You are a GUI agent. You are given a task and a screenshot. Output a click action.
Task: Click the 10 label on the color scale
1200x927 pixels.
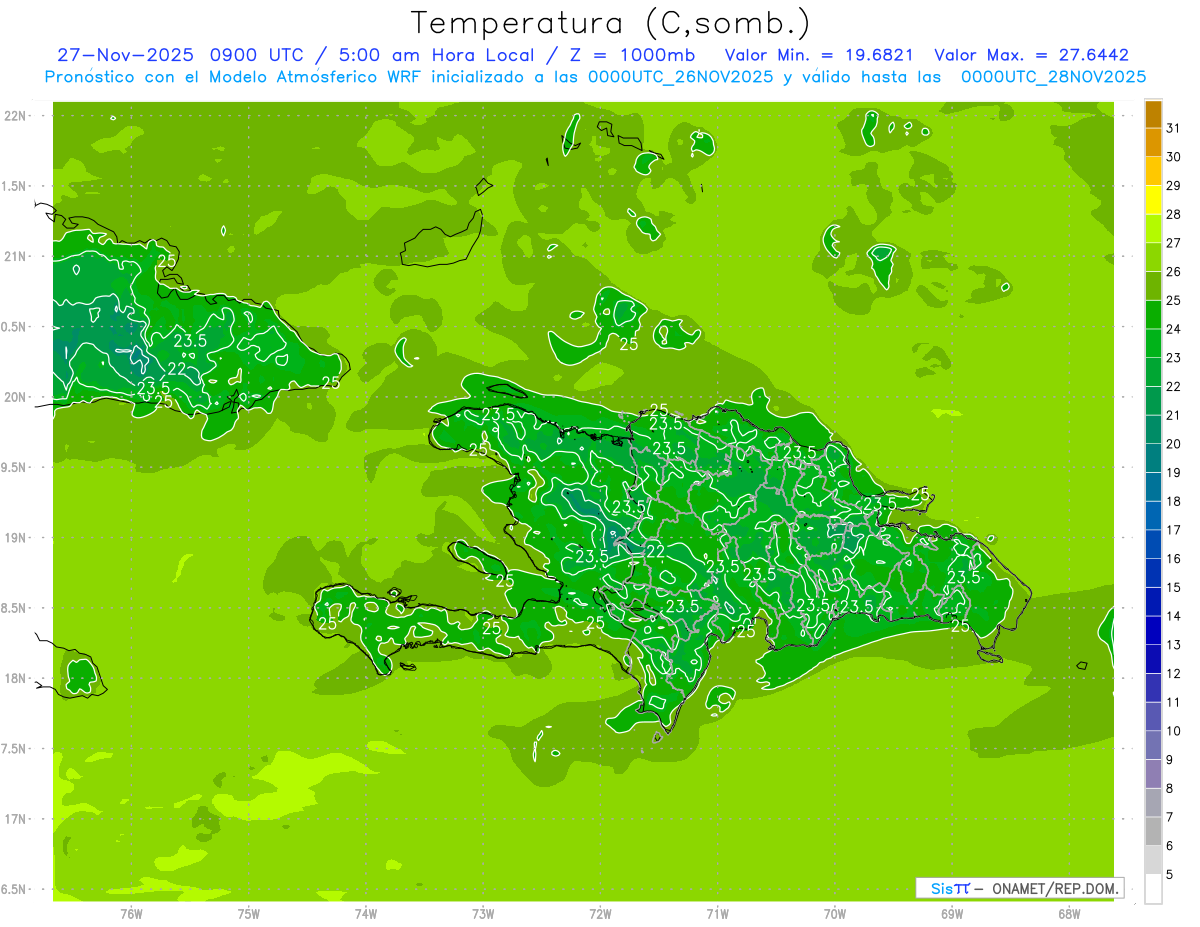tap(1173, 731)
